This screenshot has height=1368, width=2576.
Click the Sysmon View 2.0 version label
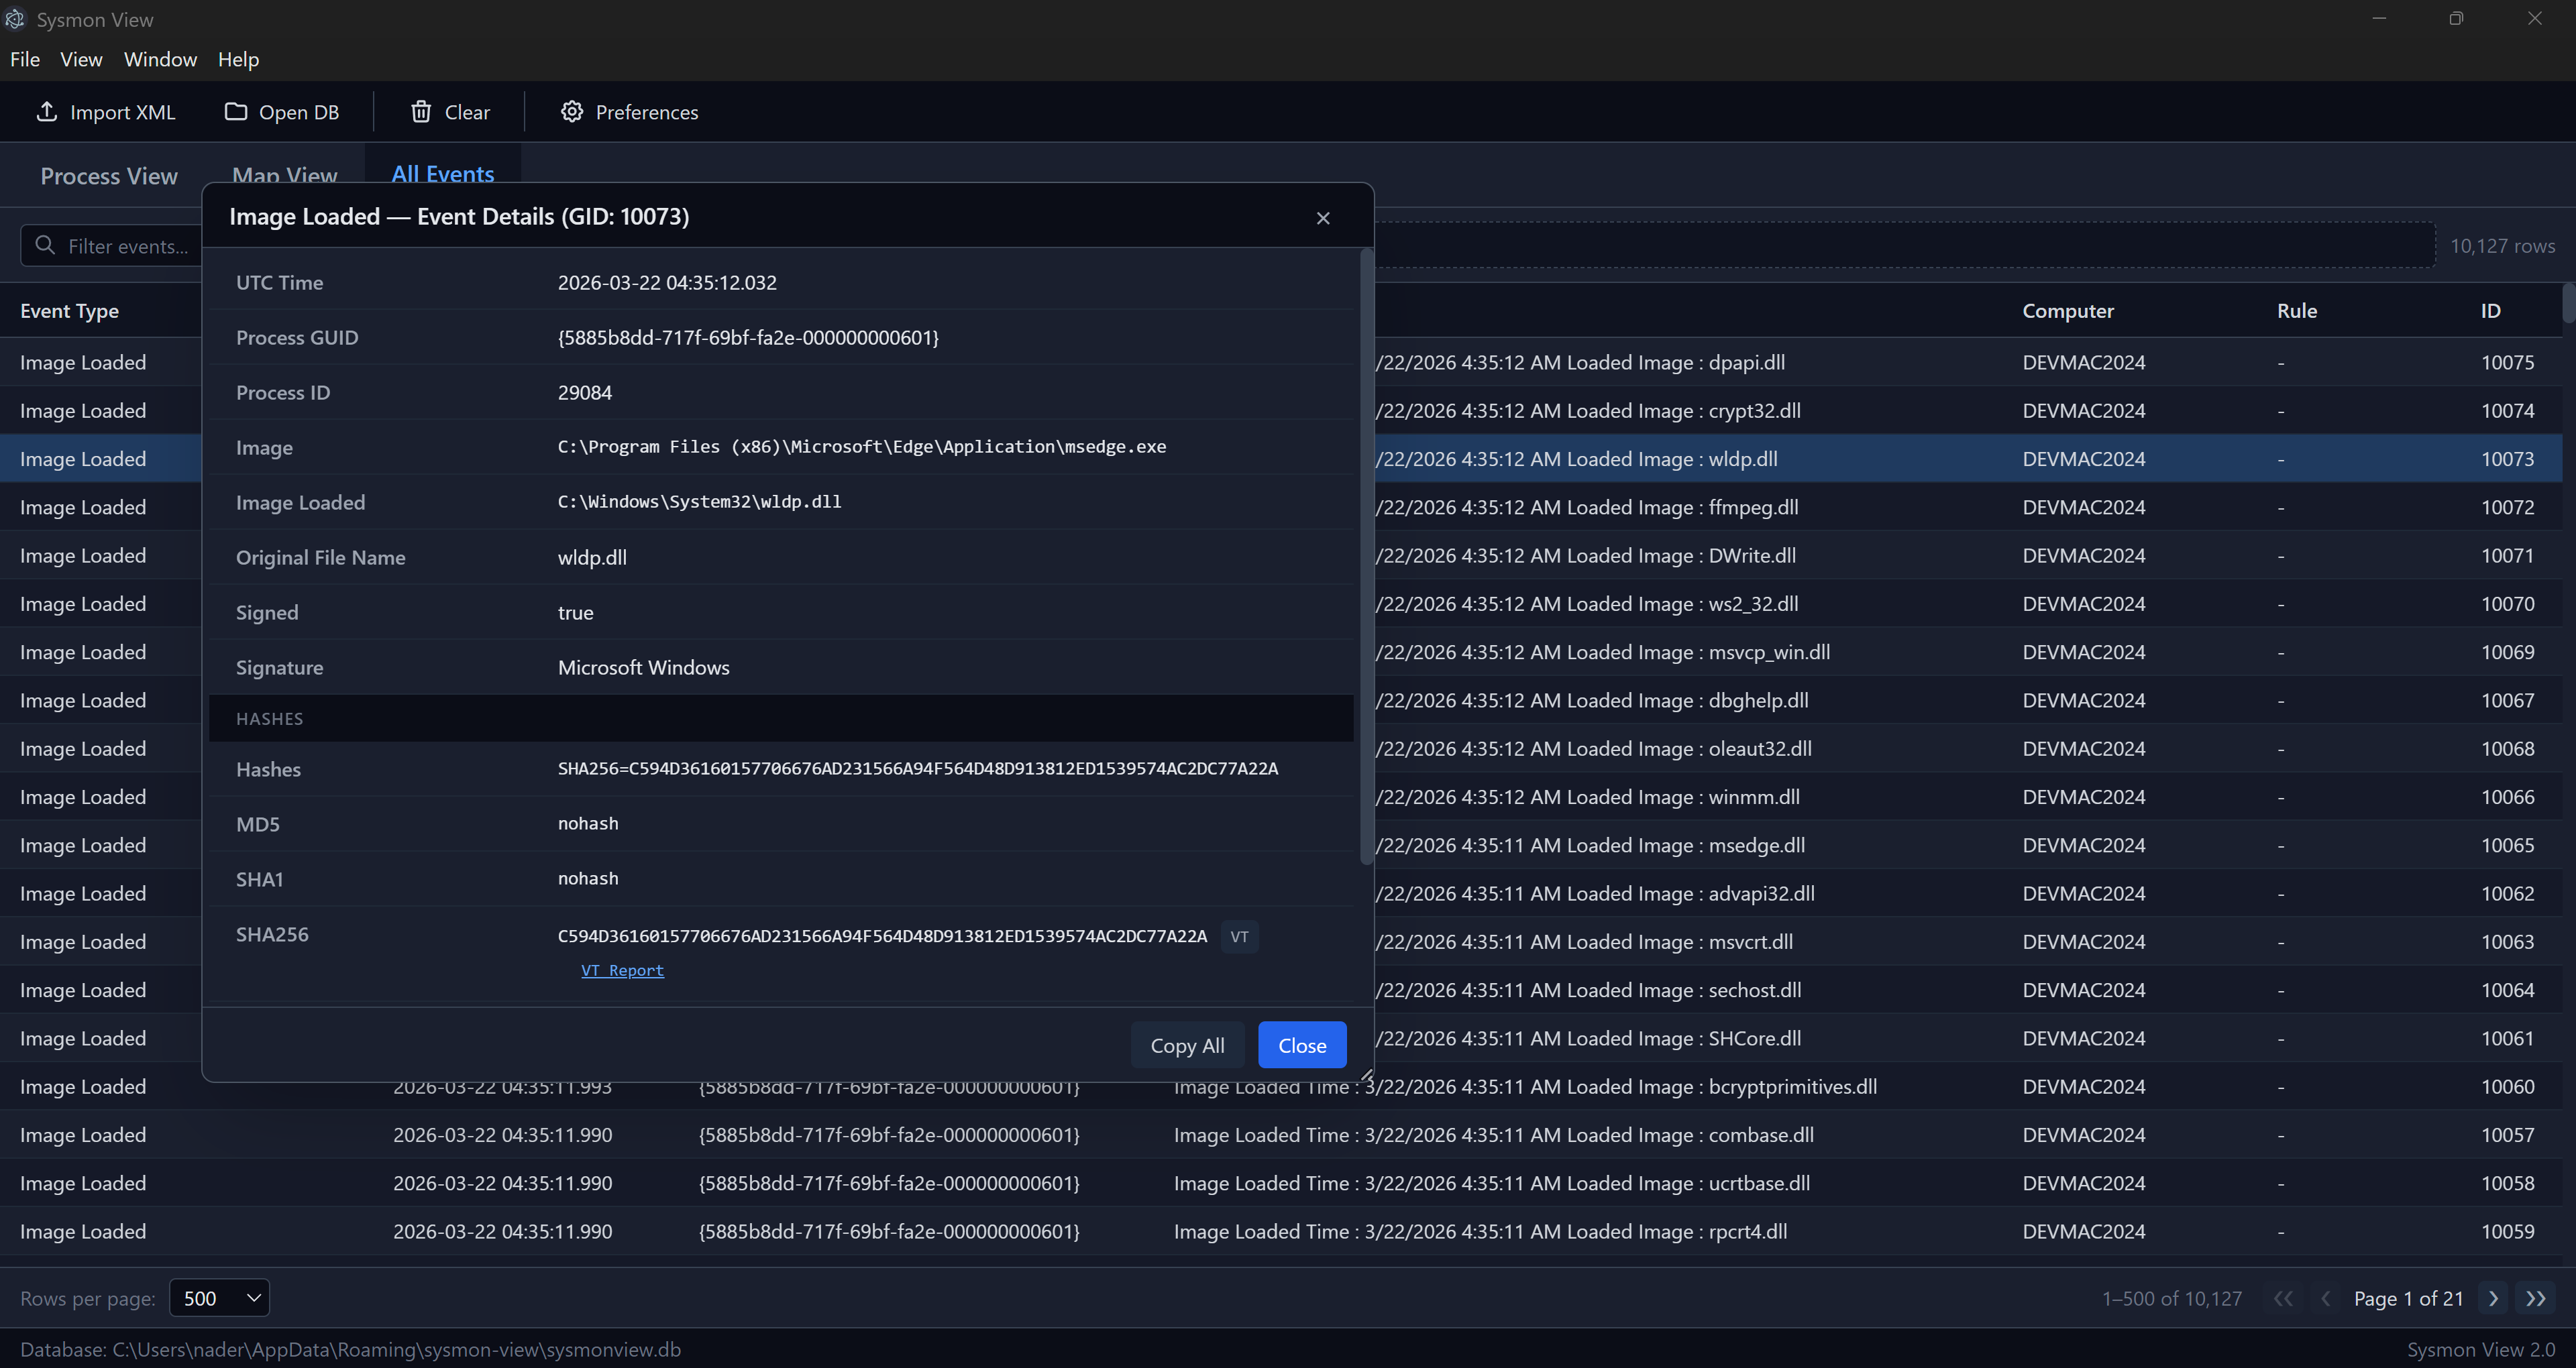[x=2480, y=1349]
